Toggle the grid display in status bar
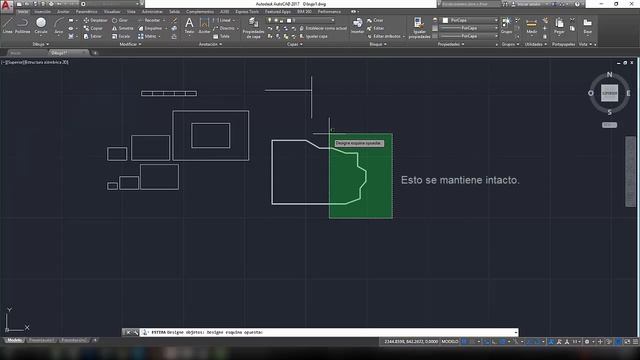 coord(464,342)
